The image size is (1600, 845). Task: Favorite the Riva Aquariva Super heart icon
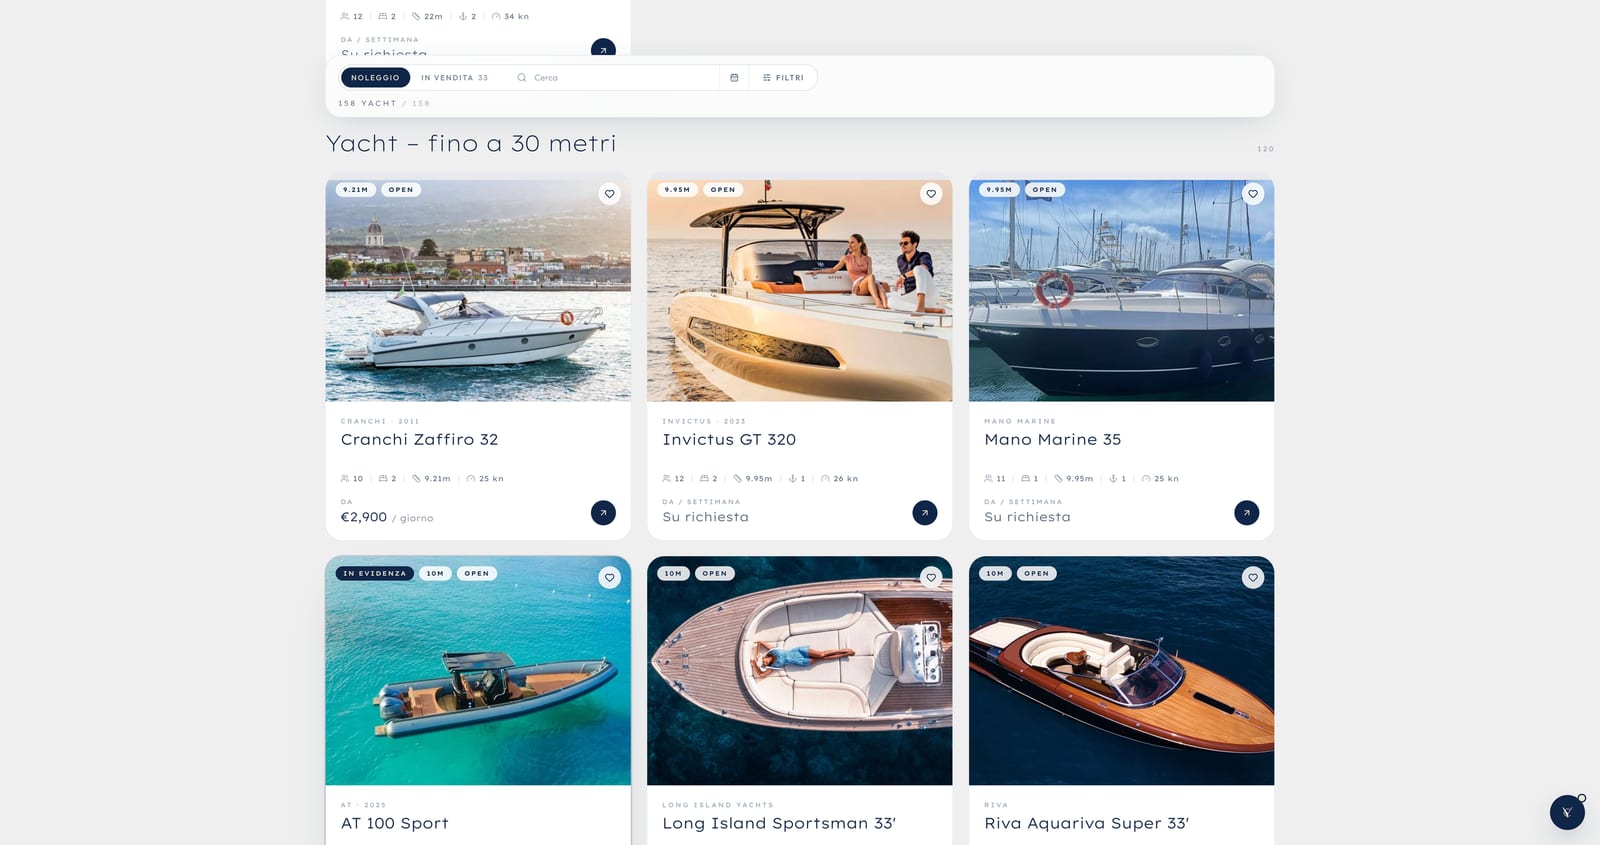tap(1253, 577)
